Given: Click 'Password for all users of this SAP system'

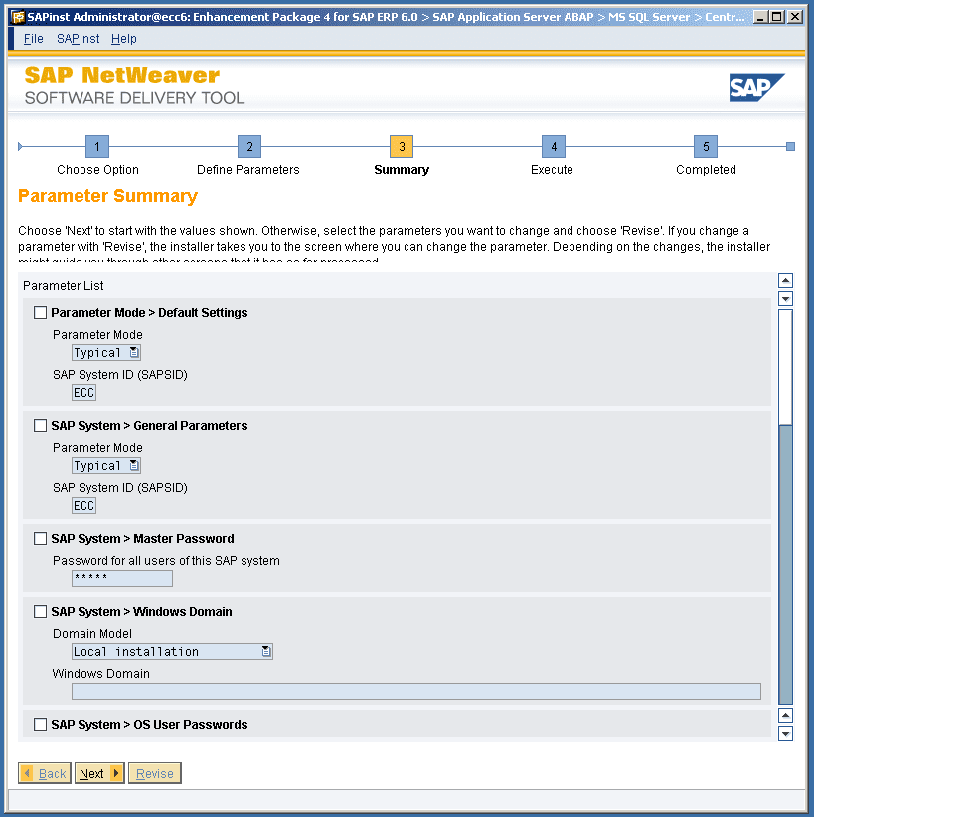Looking at the screenshot, I should [x=166, y=560].
